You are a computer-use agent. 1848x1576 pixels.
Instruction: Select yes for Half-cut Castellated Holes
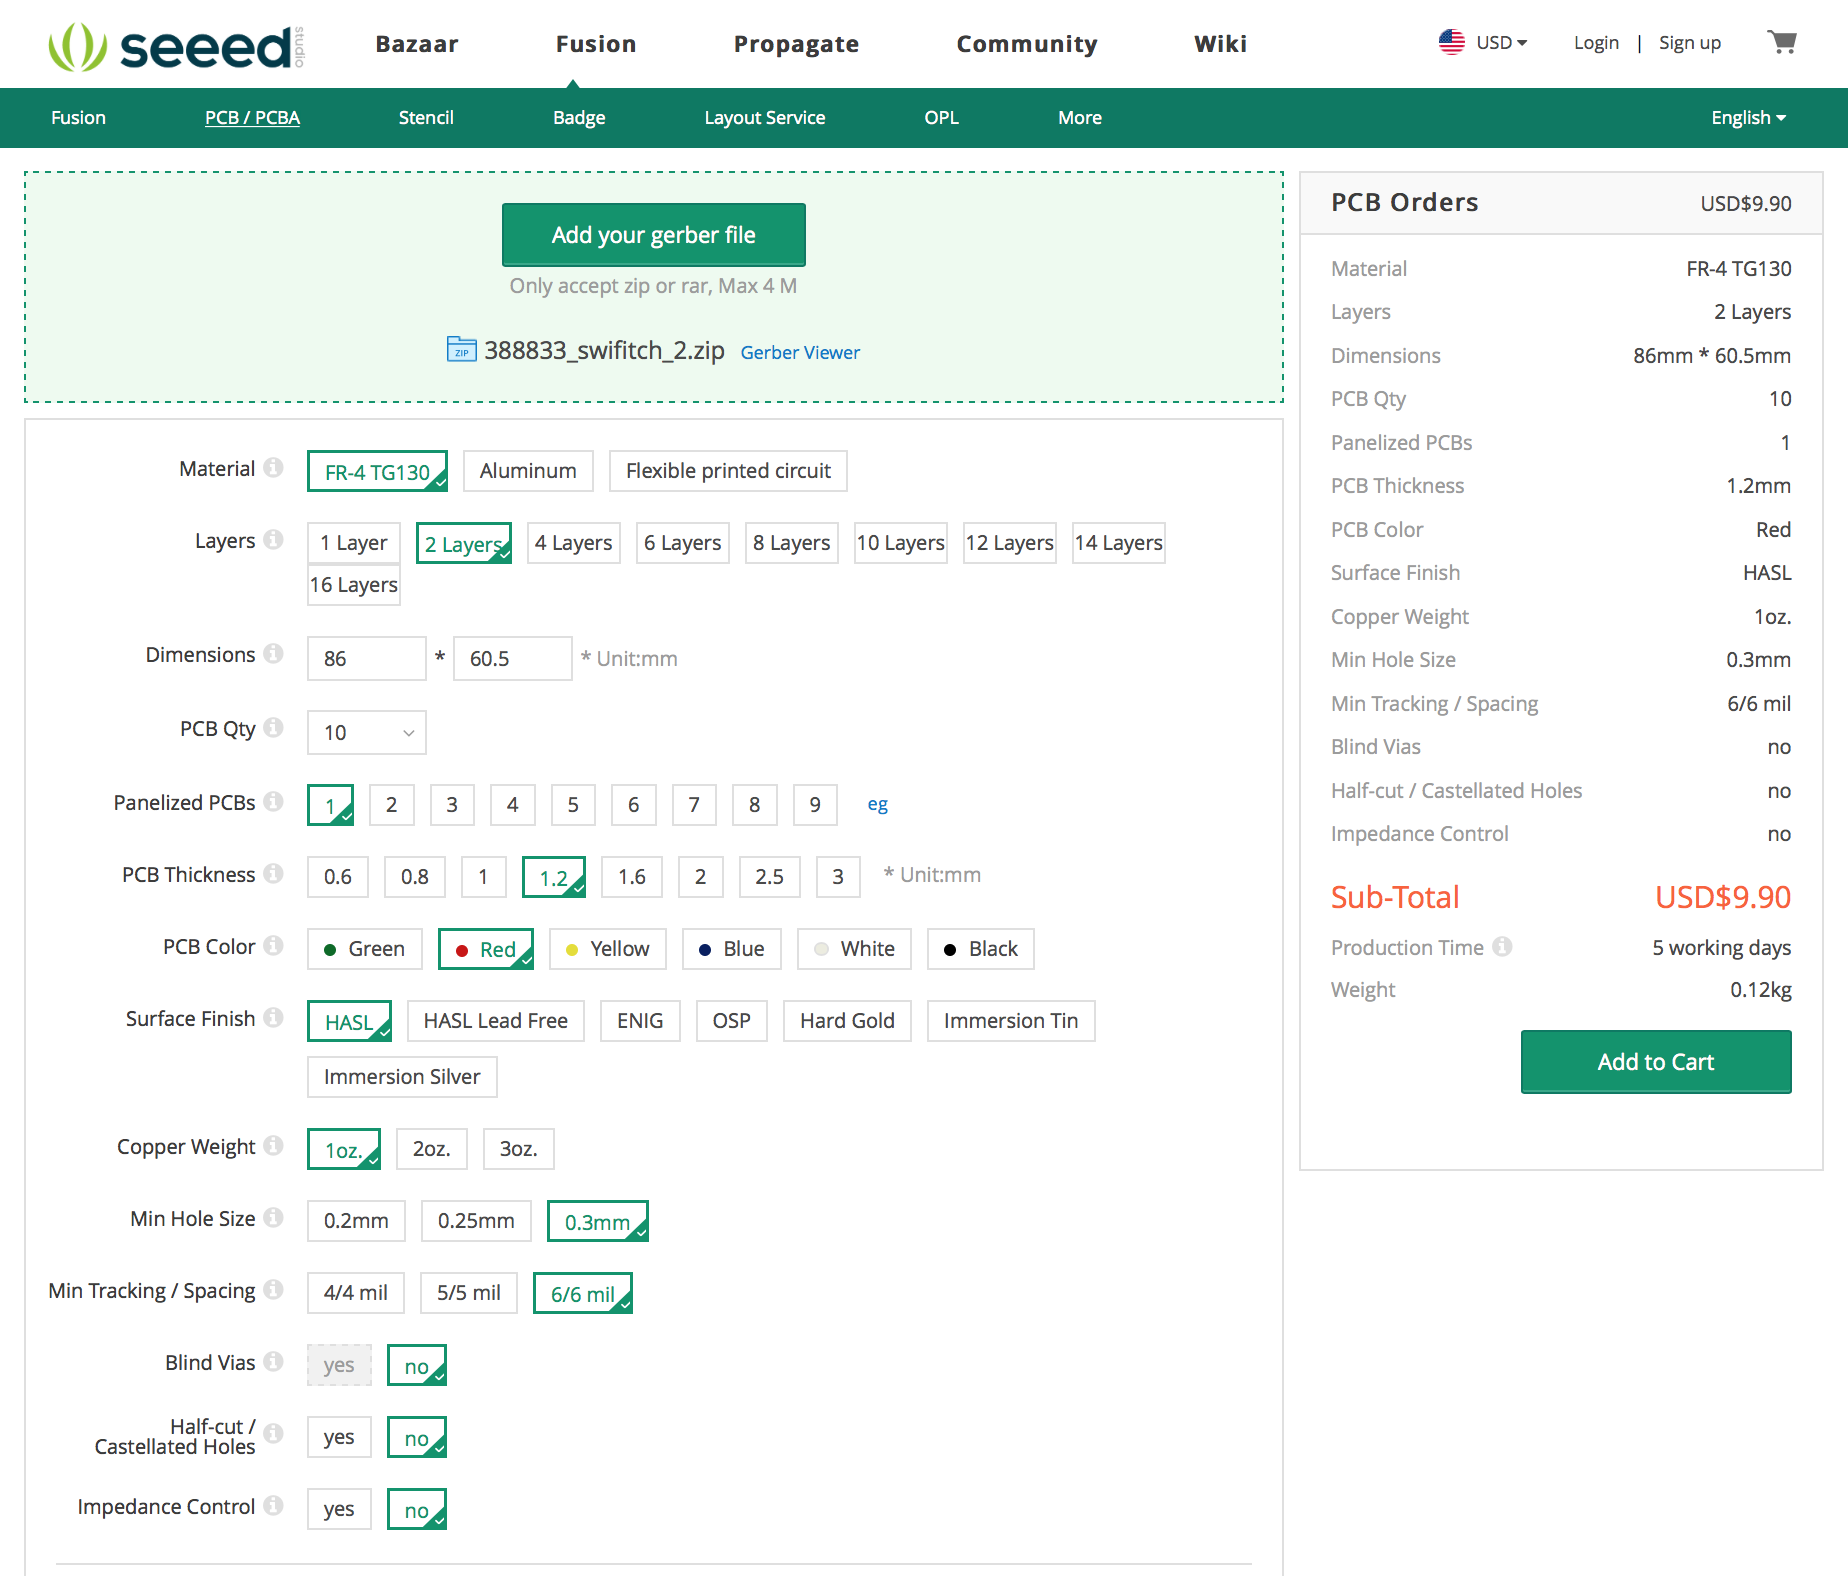tap(339, 1437)
